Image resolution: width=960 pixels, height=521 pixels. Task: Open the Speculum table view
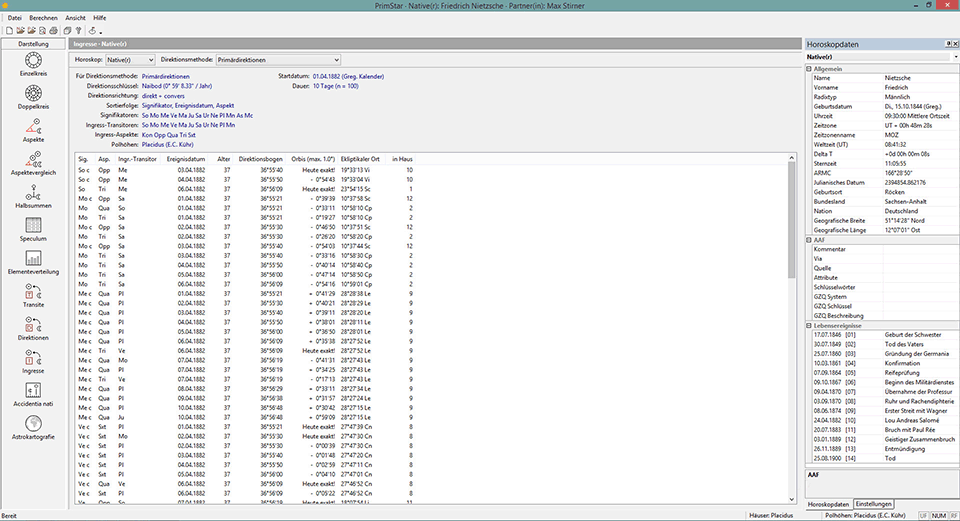33,230
